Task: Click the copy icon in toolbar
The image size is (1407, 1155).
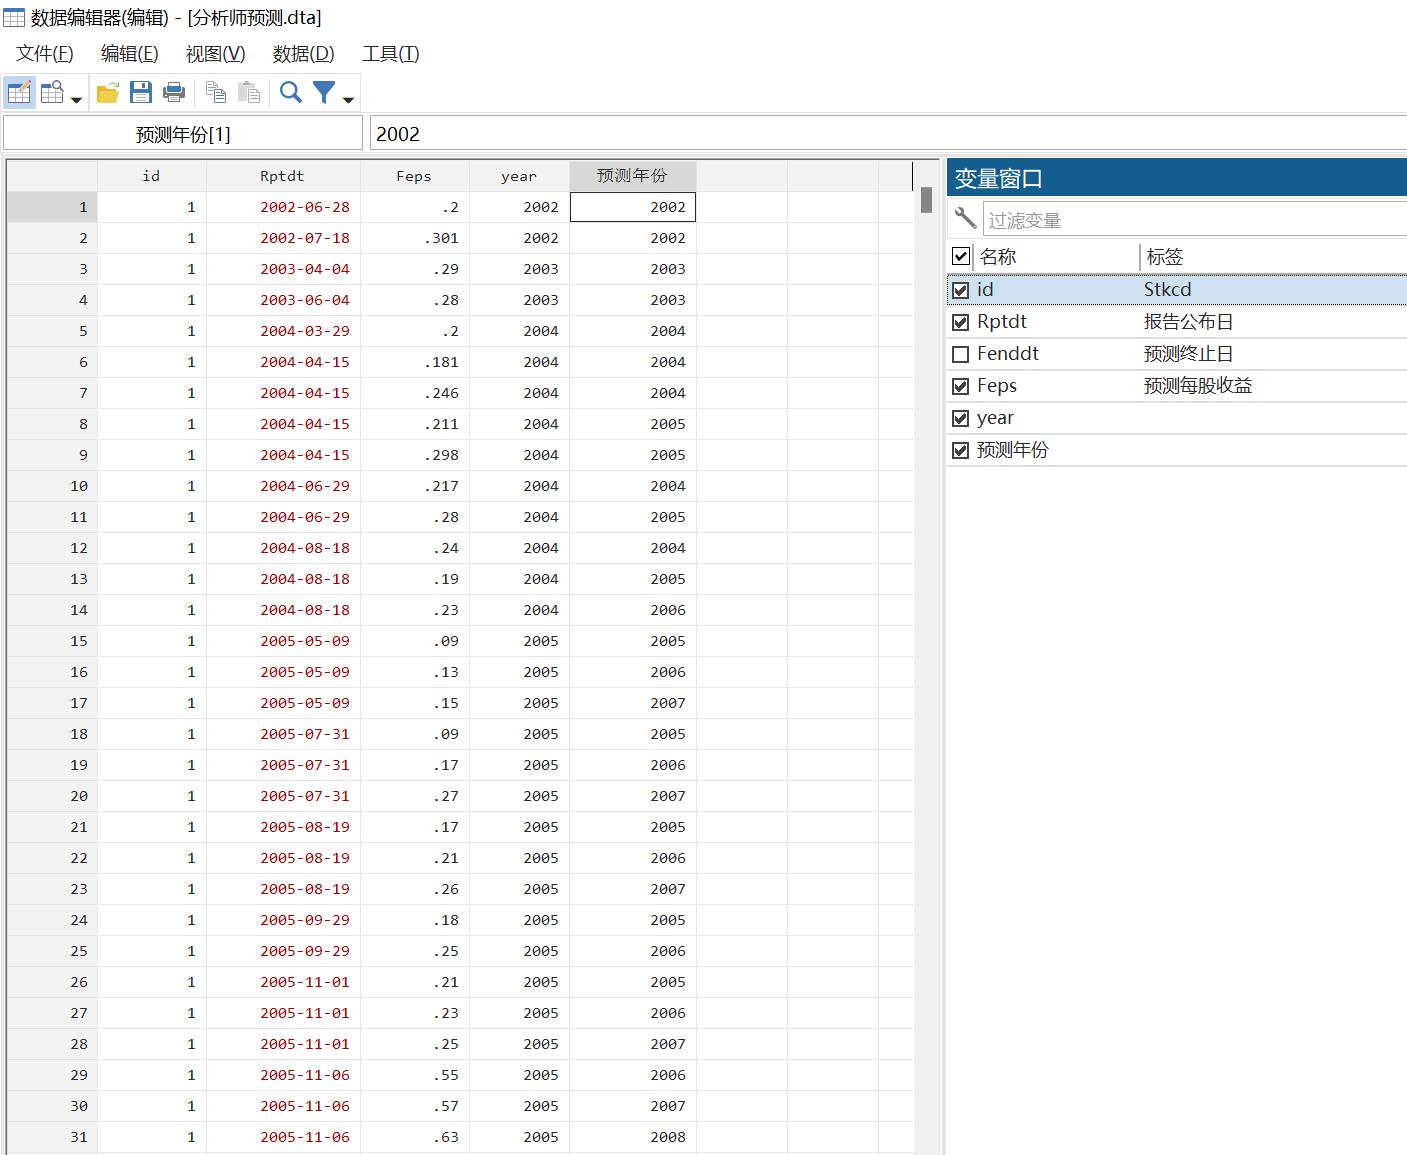Action: [215, 93]
